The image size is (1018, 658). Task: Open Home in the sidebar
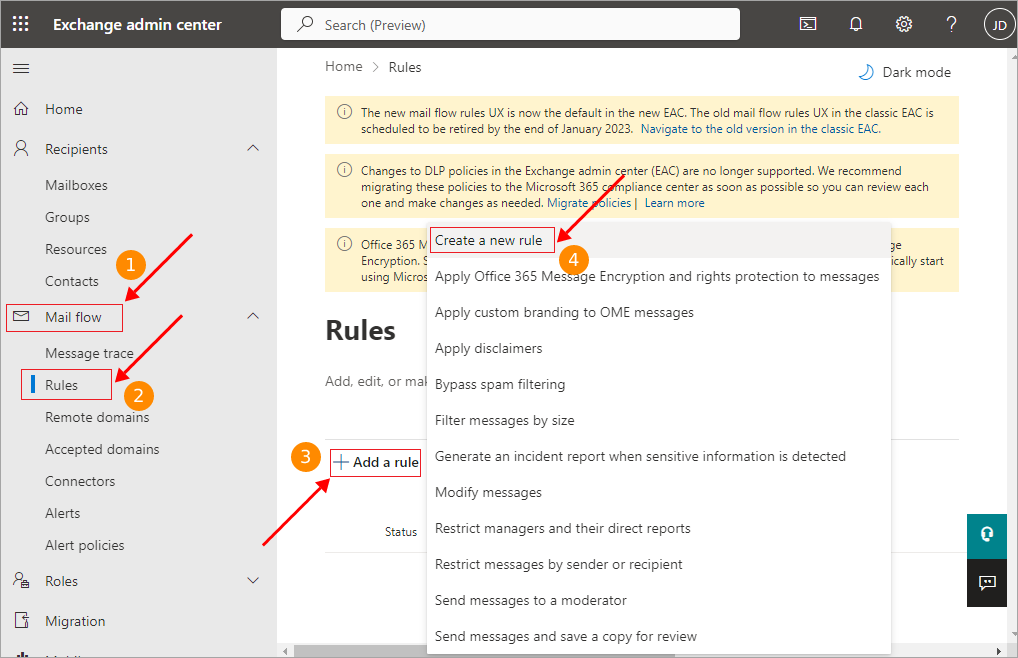pyautogui.click(x=64, y=109)
